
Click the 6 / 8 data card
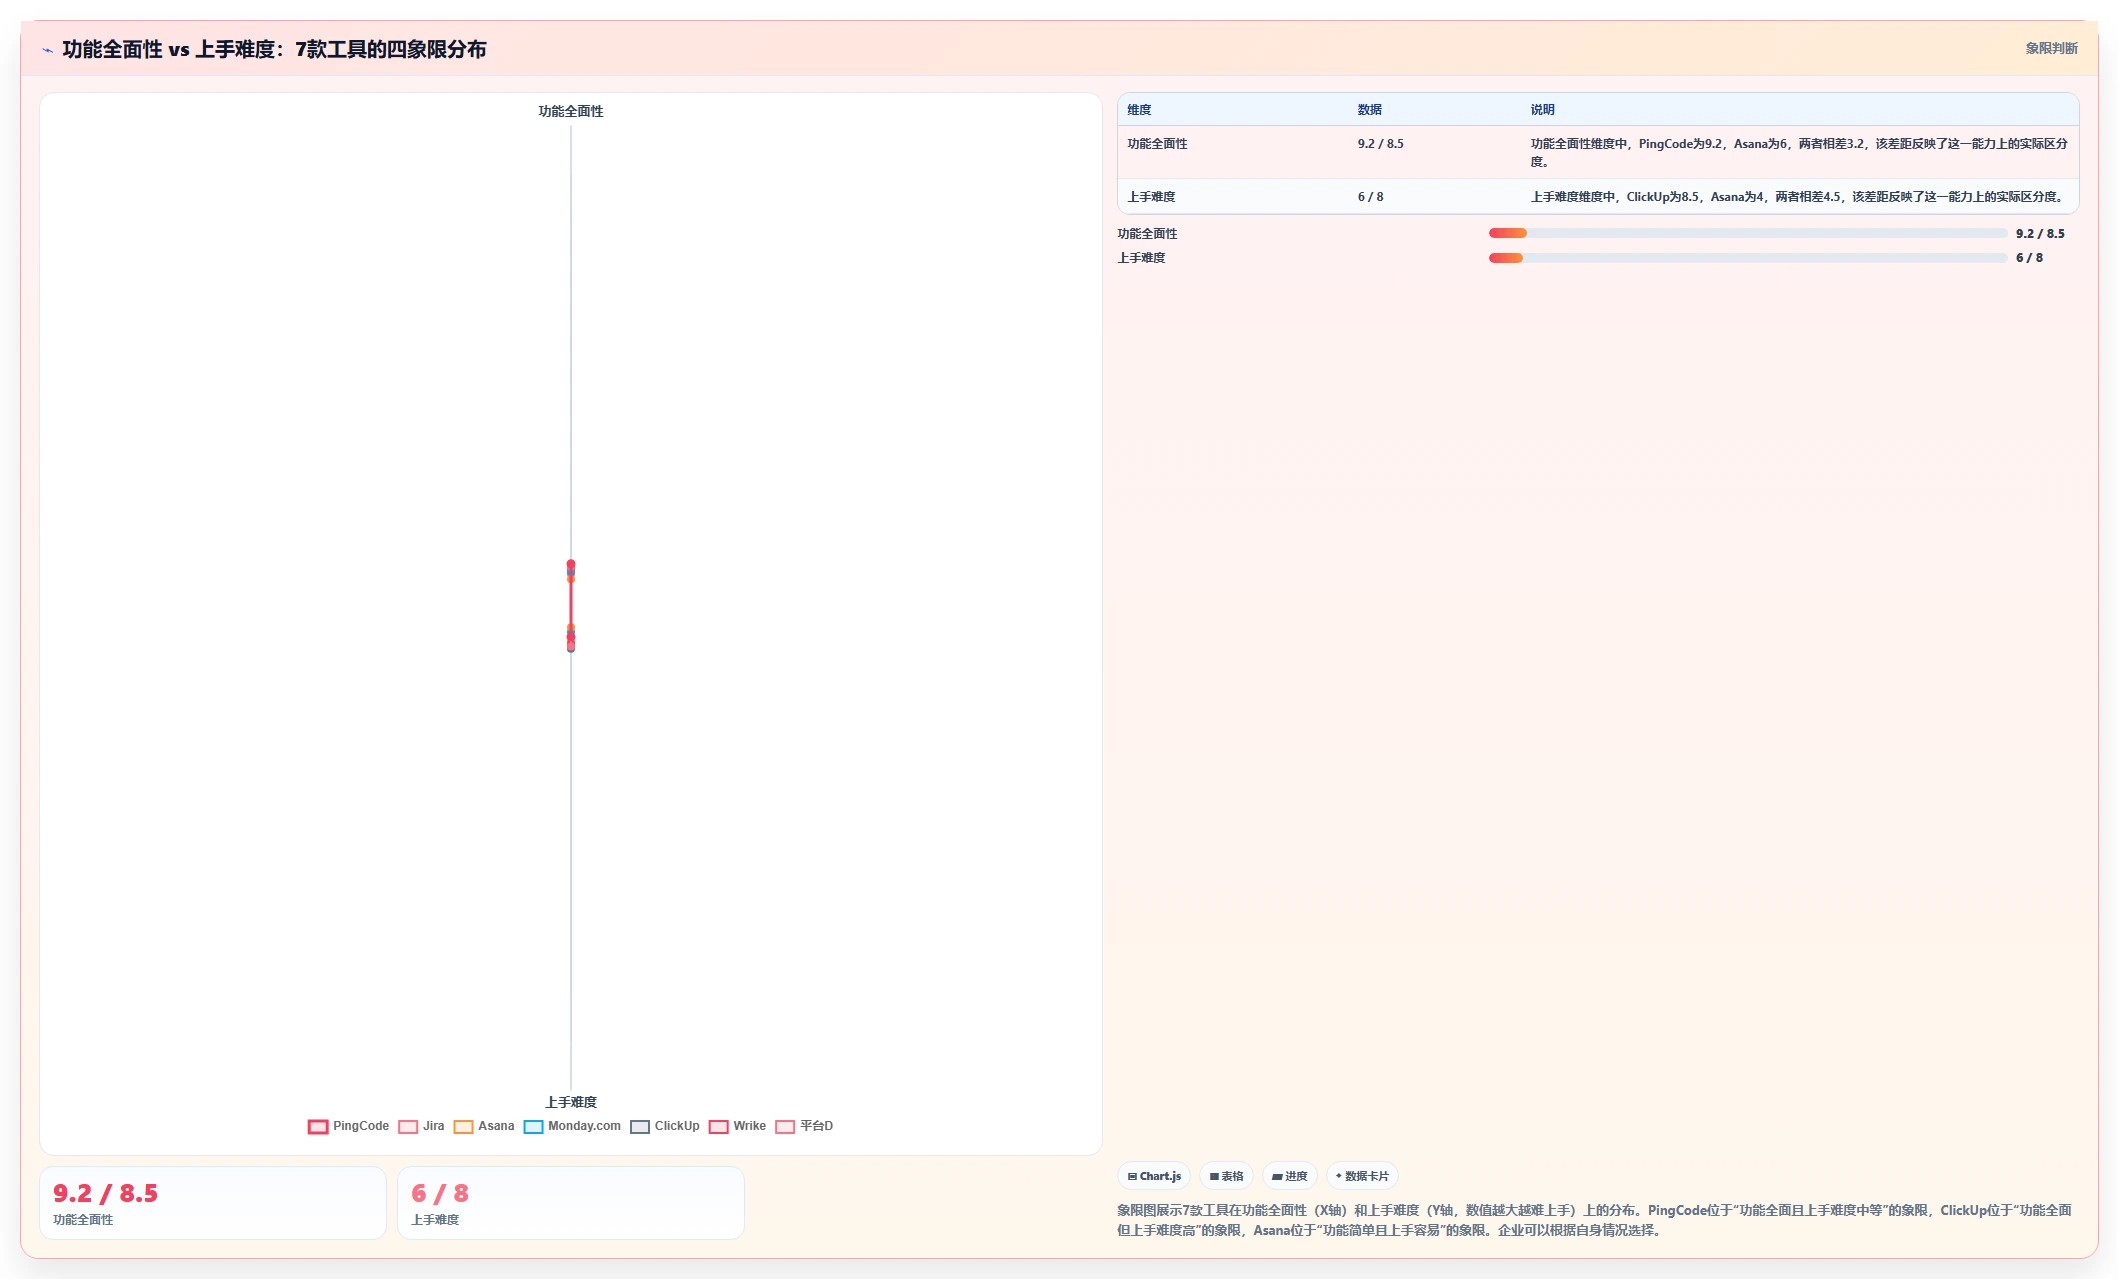[x=571, y=1203]
